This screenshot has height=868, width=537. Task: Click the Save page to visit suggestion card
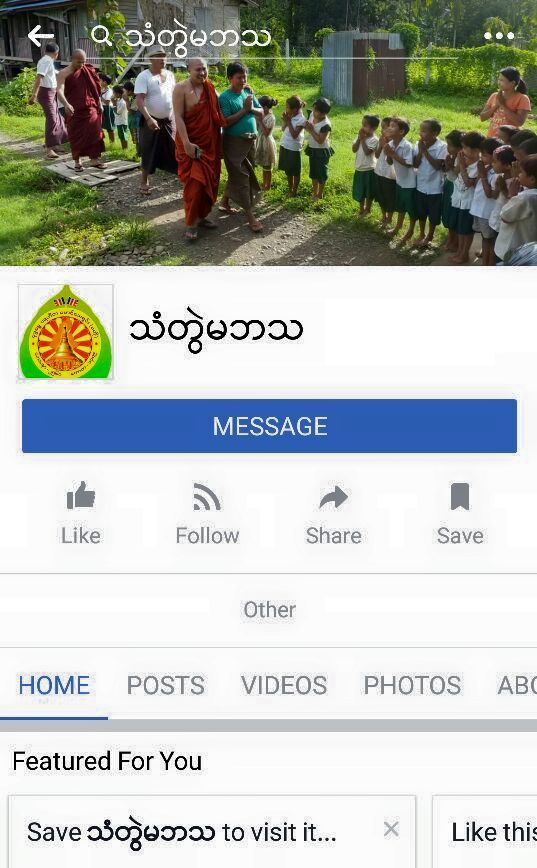click(x=211, y=831)
